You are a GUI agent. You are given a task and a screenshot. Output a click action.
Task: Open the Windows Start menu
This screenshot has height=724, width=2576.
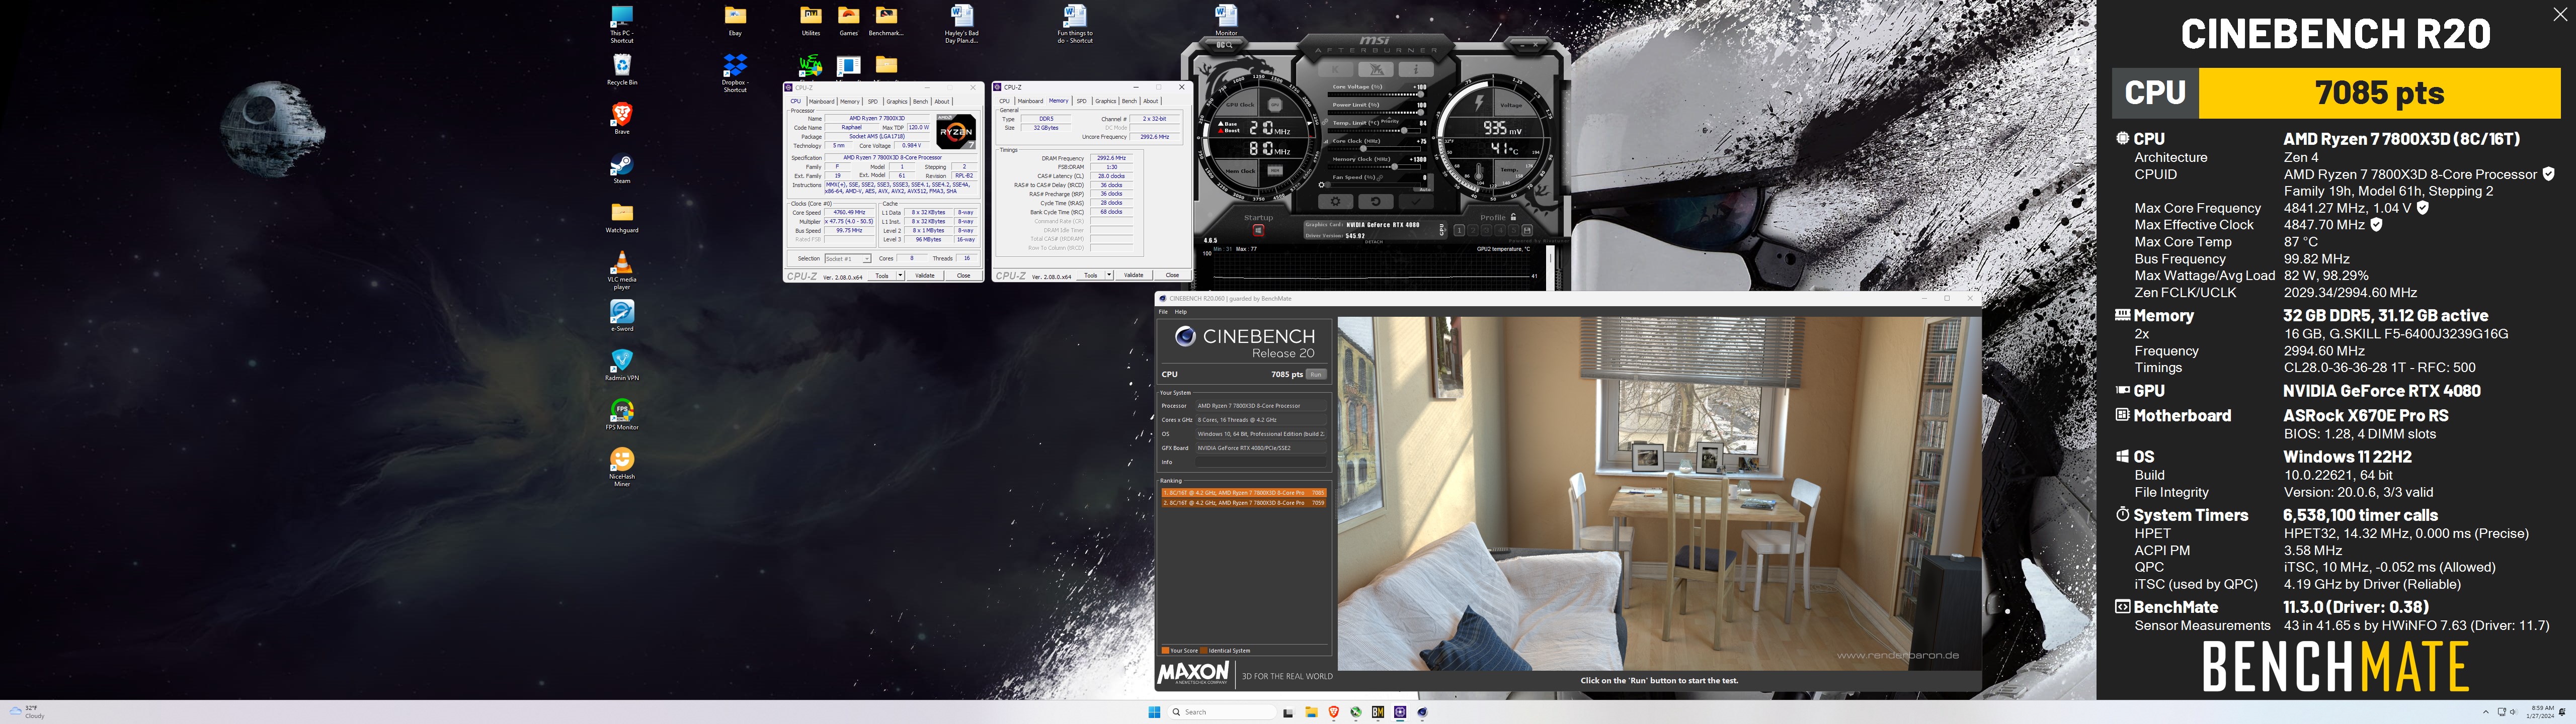pyautogui.click(x=1155, y=712)
